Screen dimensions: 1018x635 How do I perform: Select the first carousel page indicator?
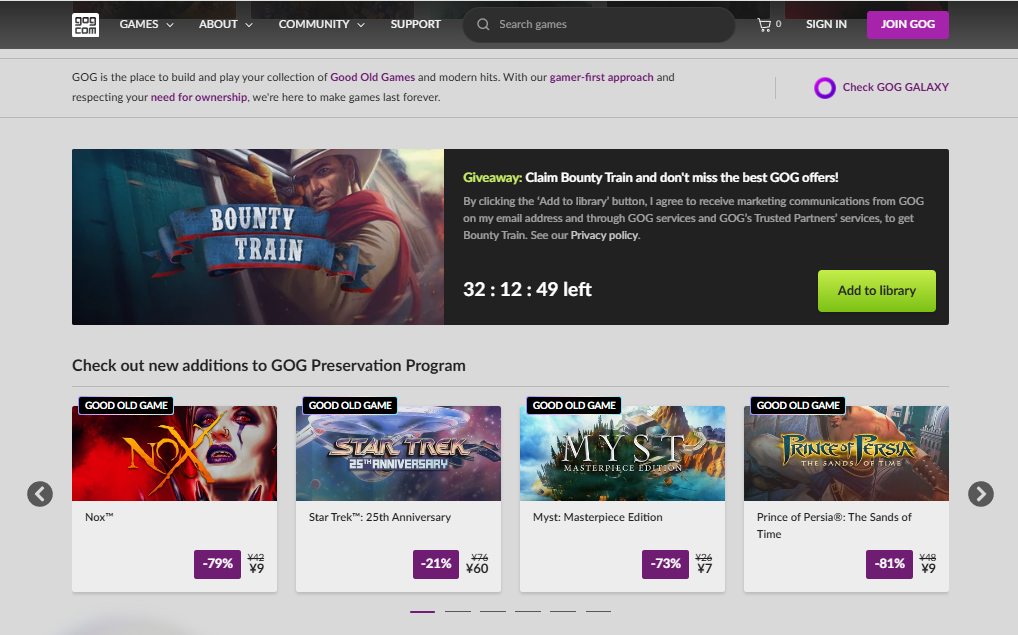[423, 611]
